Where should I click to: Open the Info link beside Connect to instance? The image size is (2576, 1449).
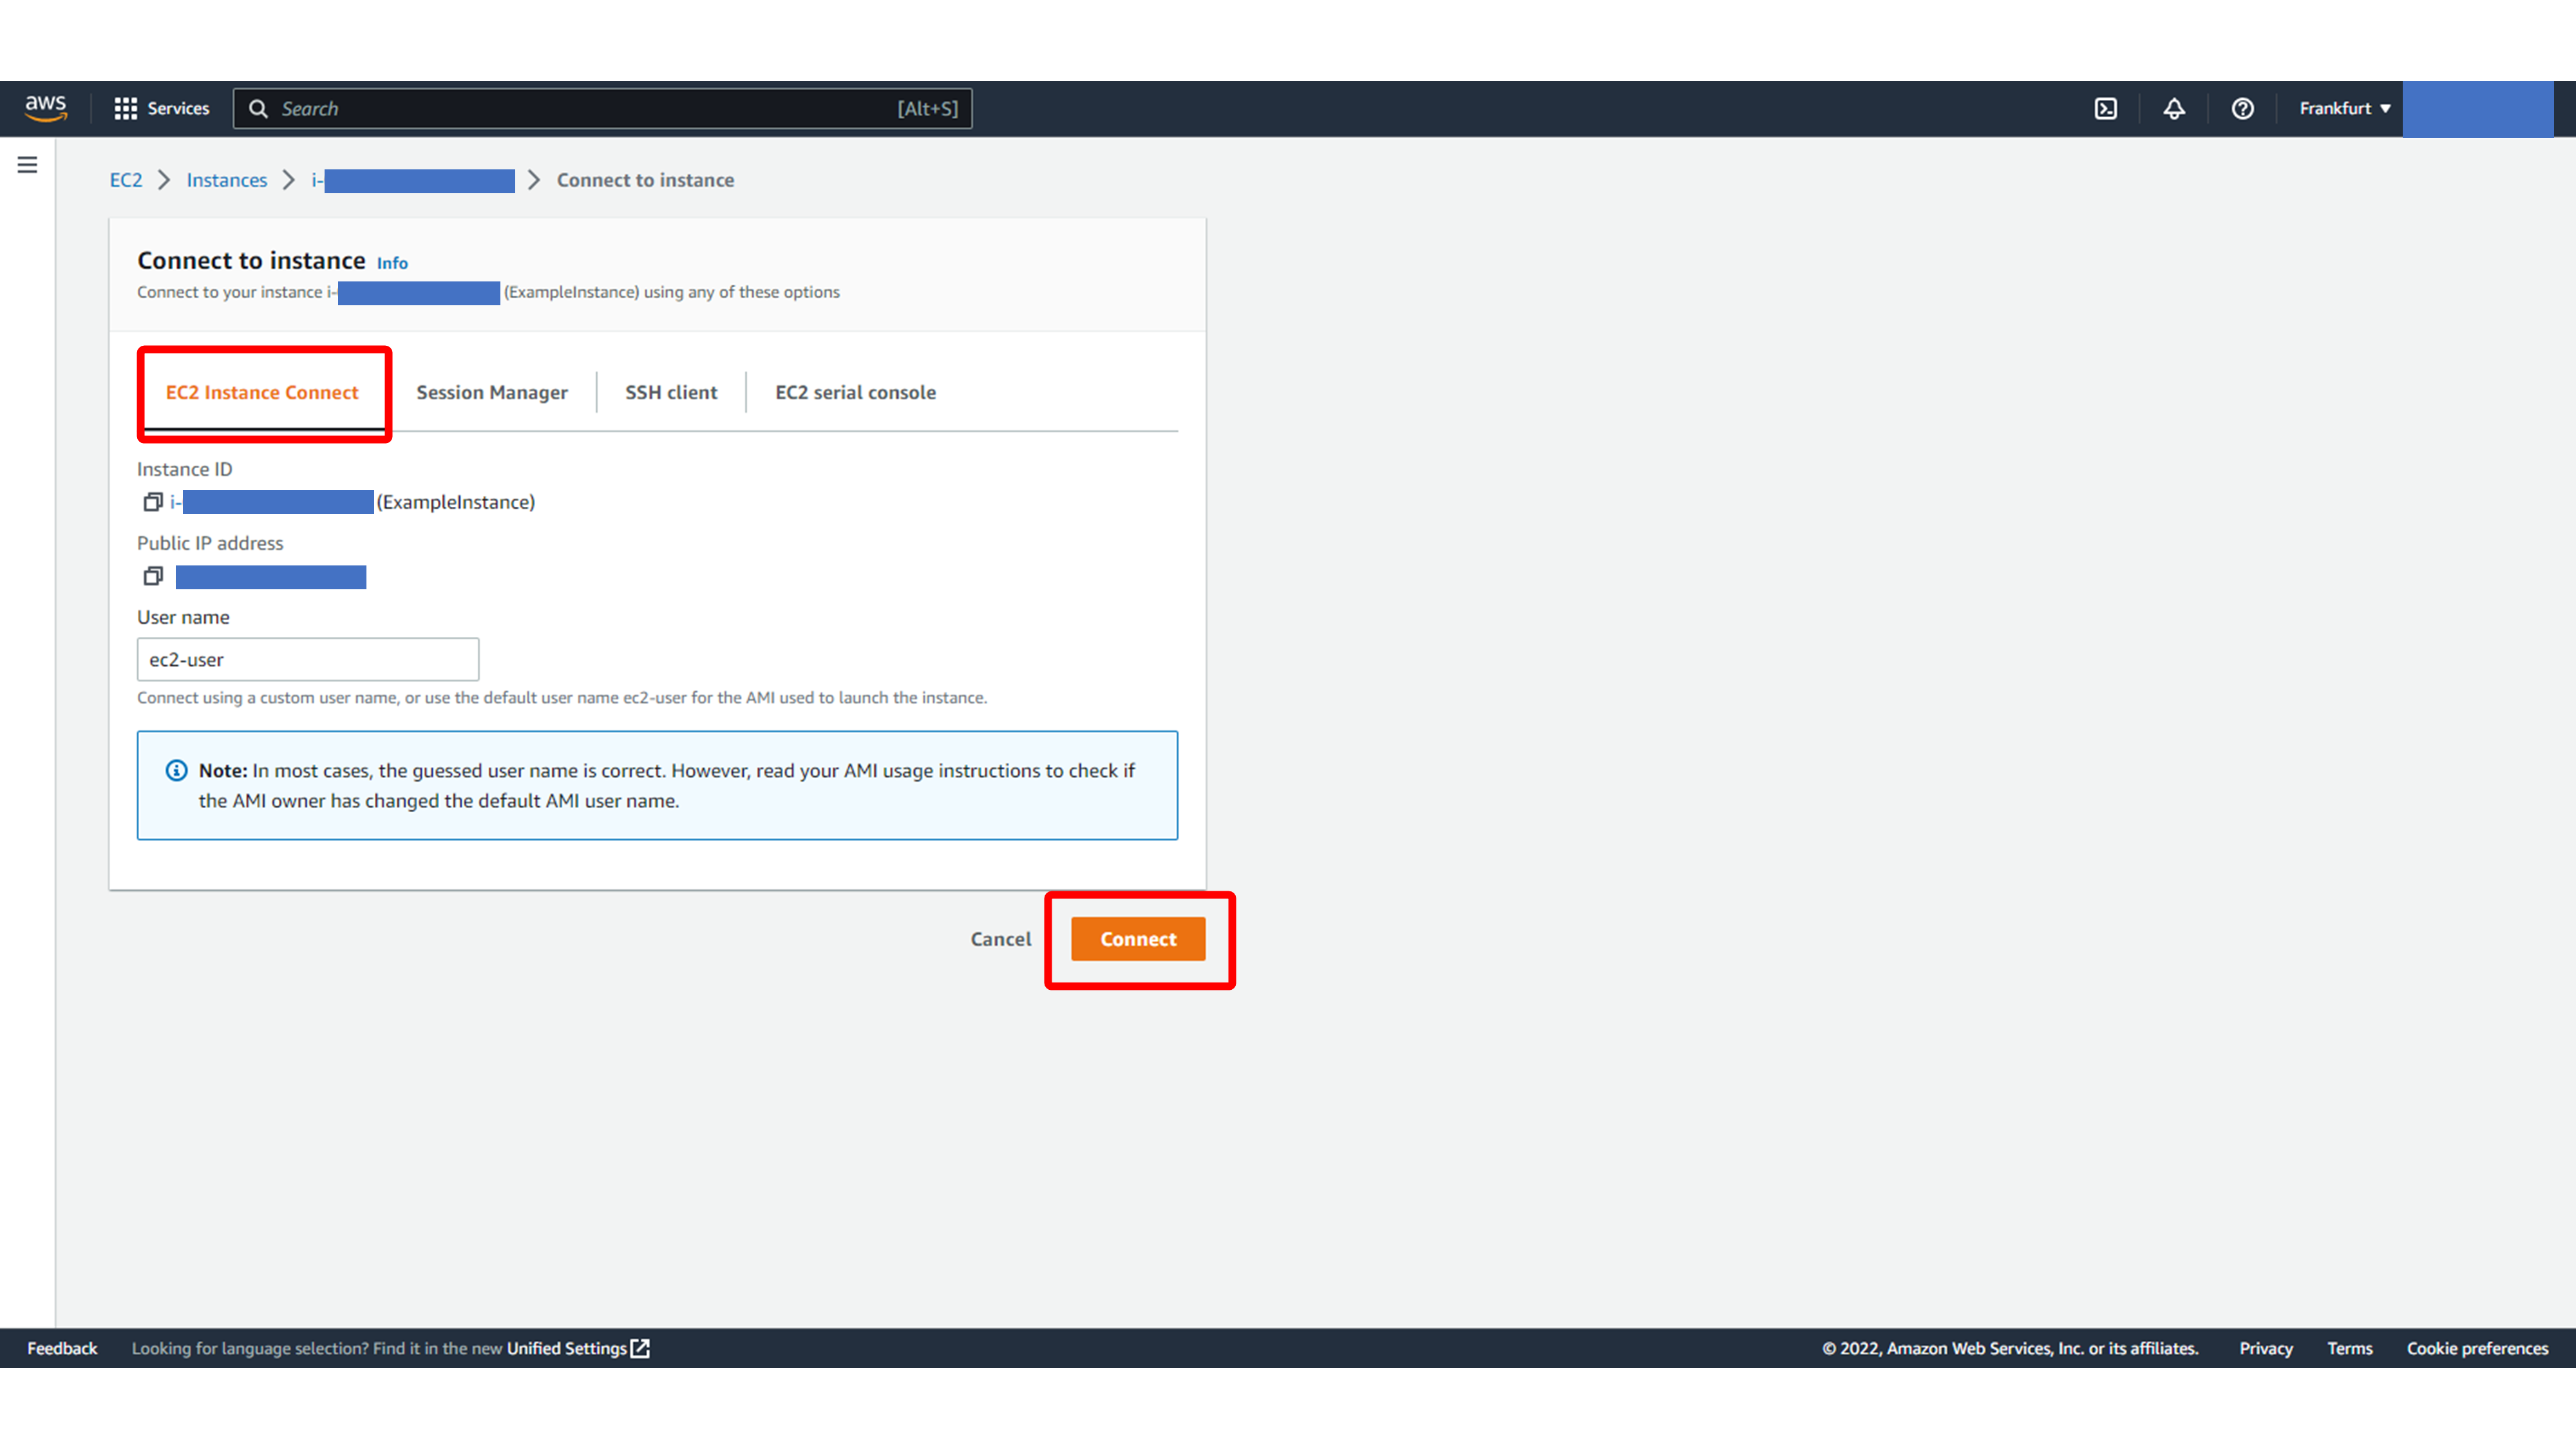[x=392, y=263]
